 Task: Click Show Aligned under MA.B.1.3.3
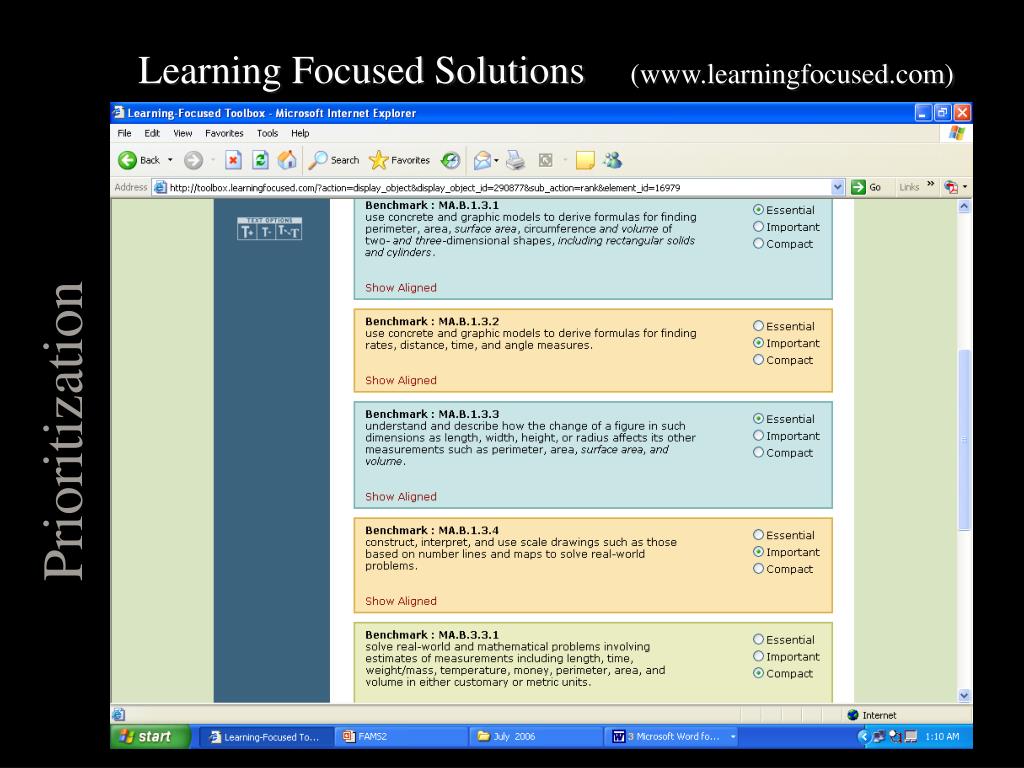coord(400,497)
